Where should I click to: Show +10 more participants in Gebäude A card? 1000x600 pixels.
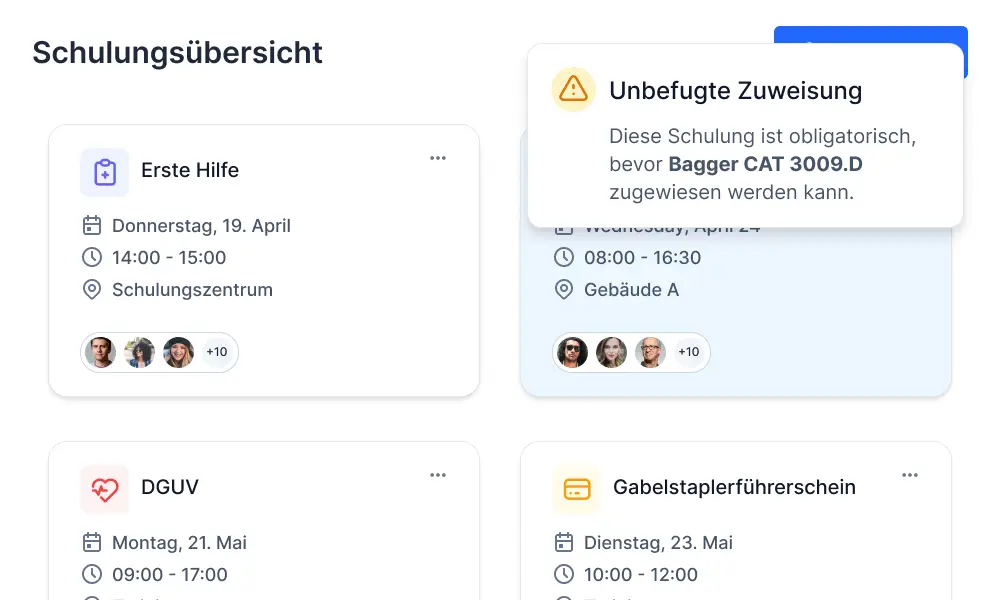(x=688, y=352)
